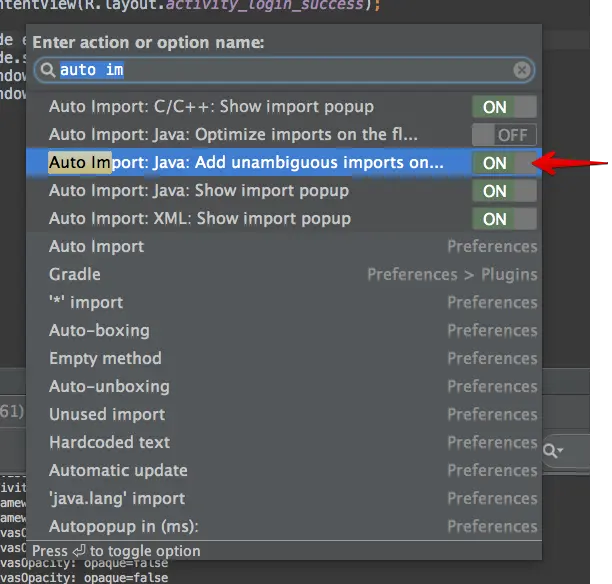
Task: Toggle Java Show import popup switch
Action: point(504,191)
